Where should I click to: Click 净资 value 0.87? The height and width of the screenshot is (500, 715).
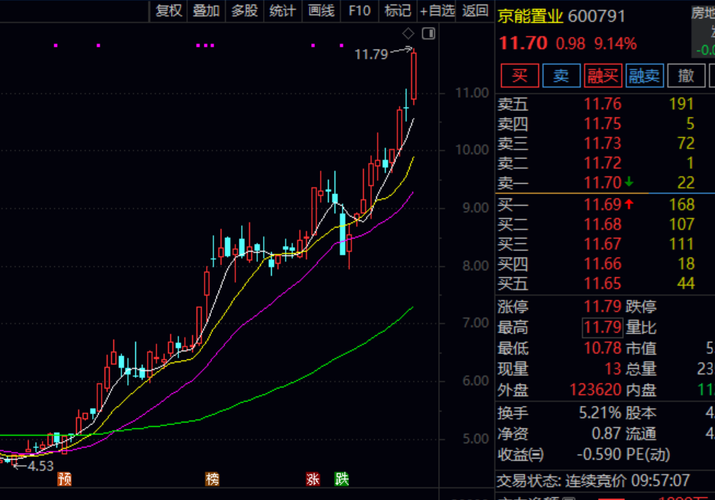(606, 433)
